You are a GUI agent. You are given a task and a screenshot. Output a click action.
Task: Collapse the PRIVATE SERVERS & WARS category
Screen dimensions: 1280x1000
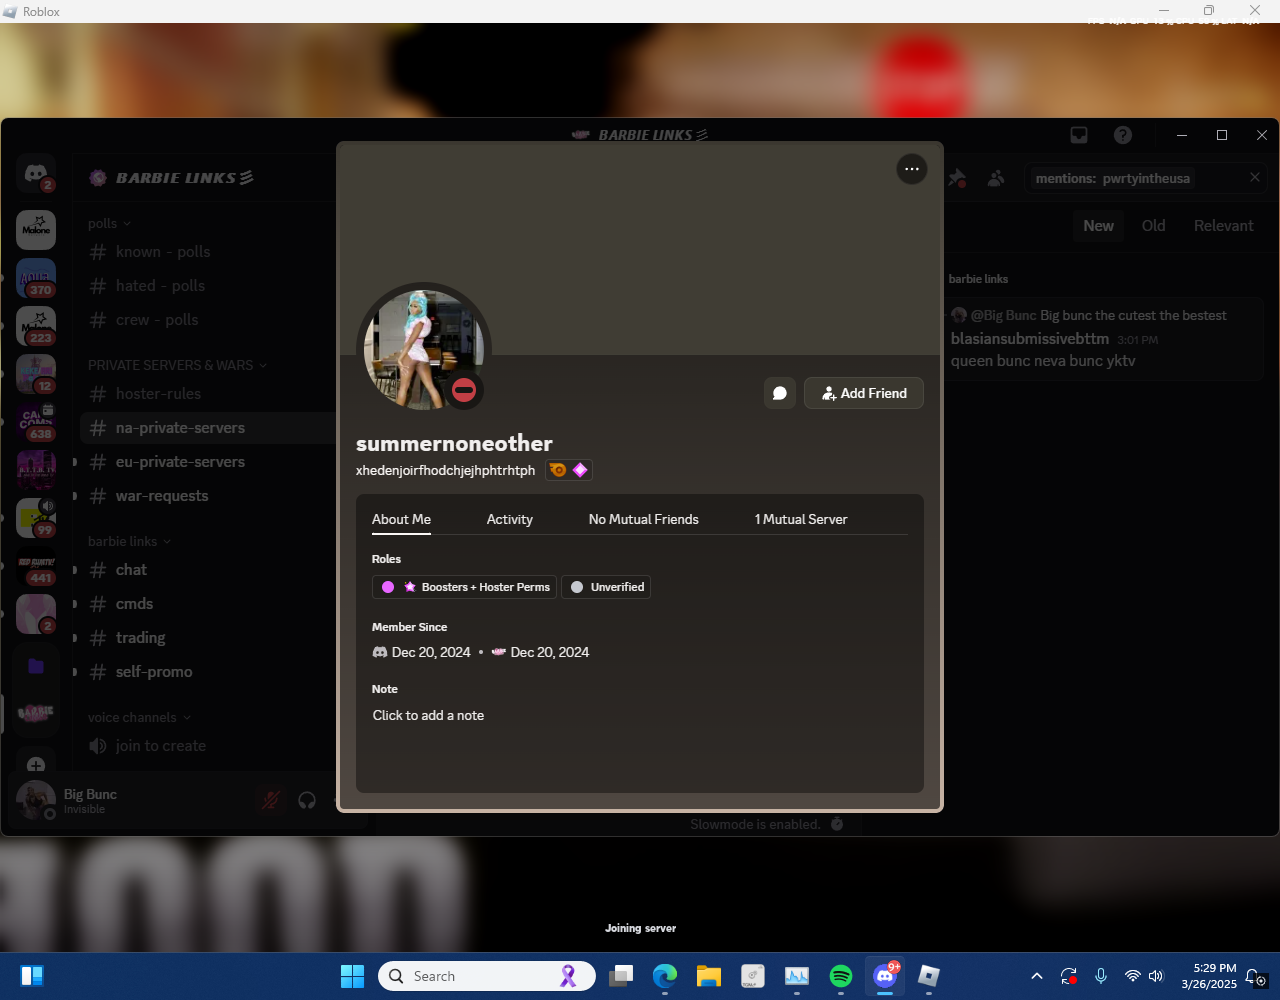click(178, 366)
